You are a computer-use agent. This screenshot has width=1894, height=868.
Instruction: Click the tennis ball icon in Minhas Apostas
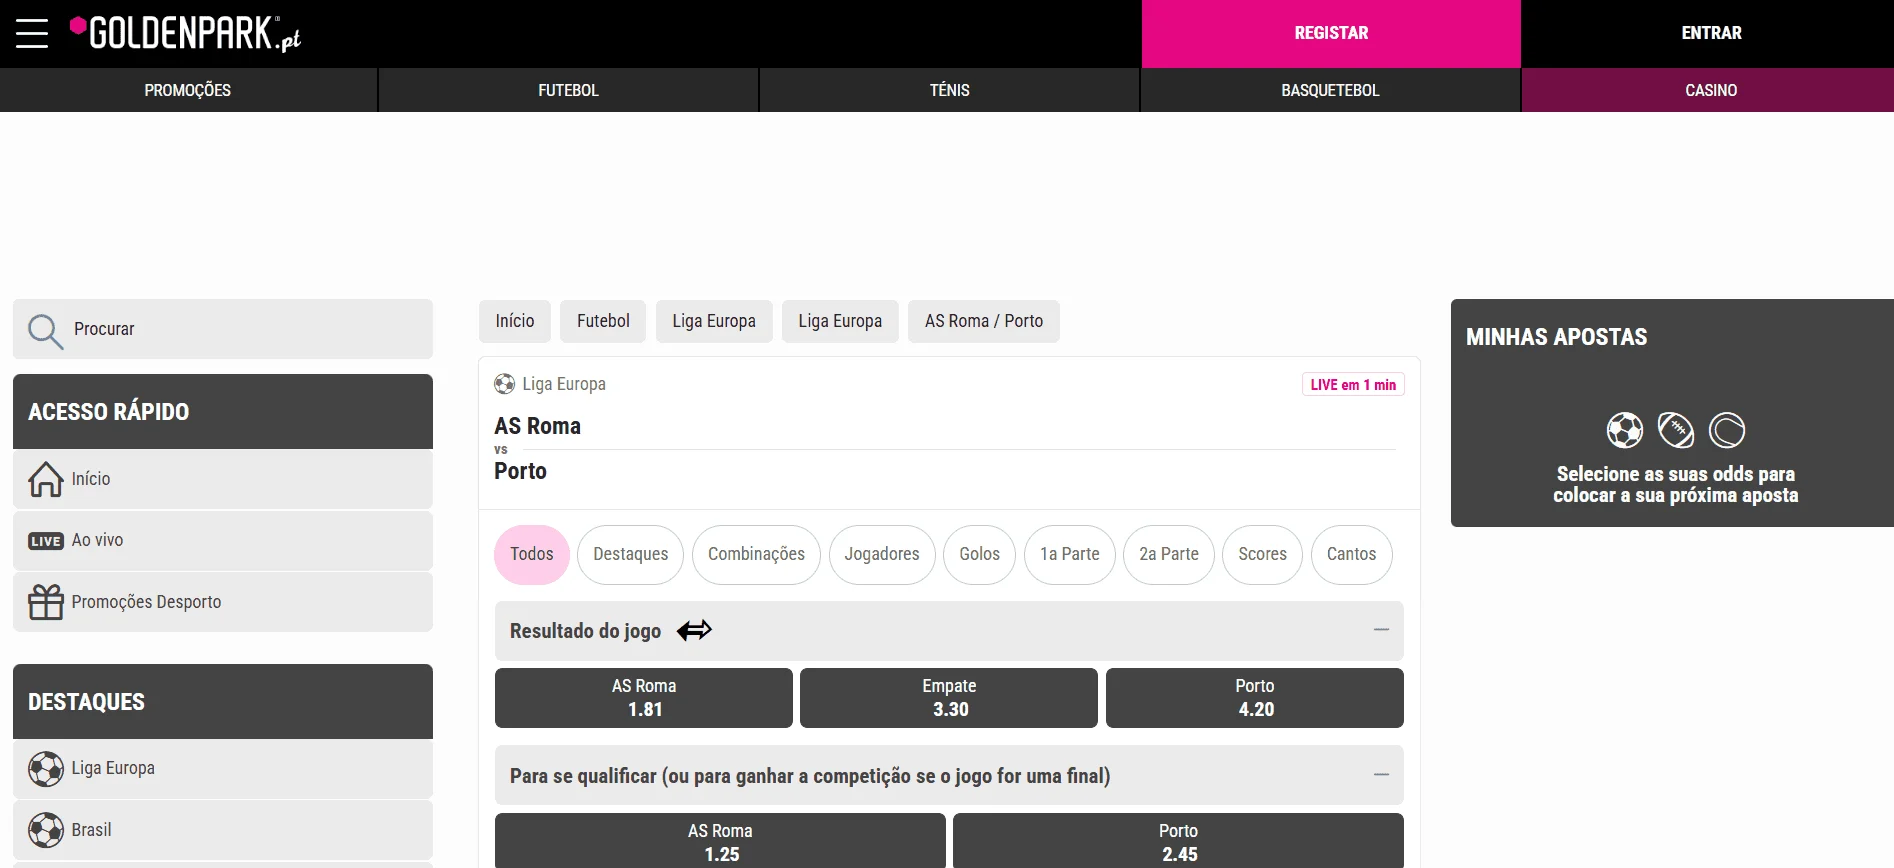[x=1727, y=430]
